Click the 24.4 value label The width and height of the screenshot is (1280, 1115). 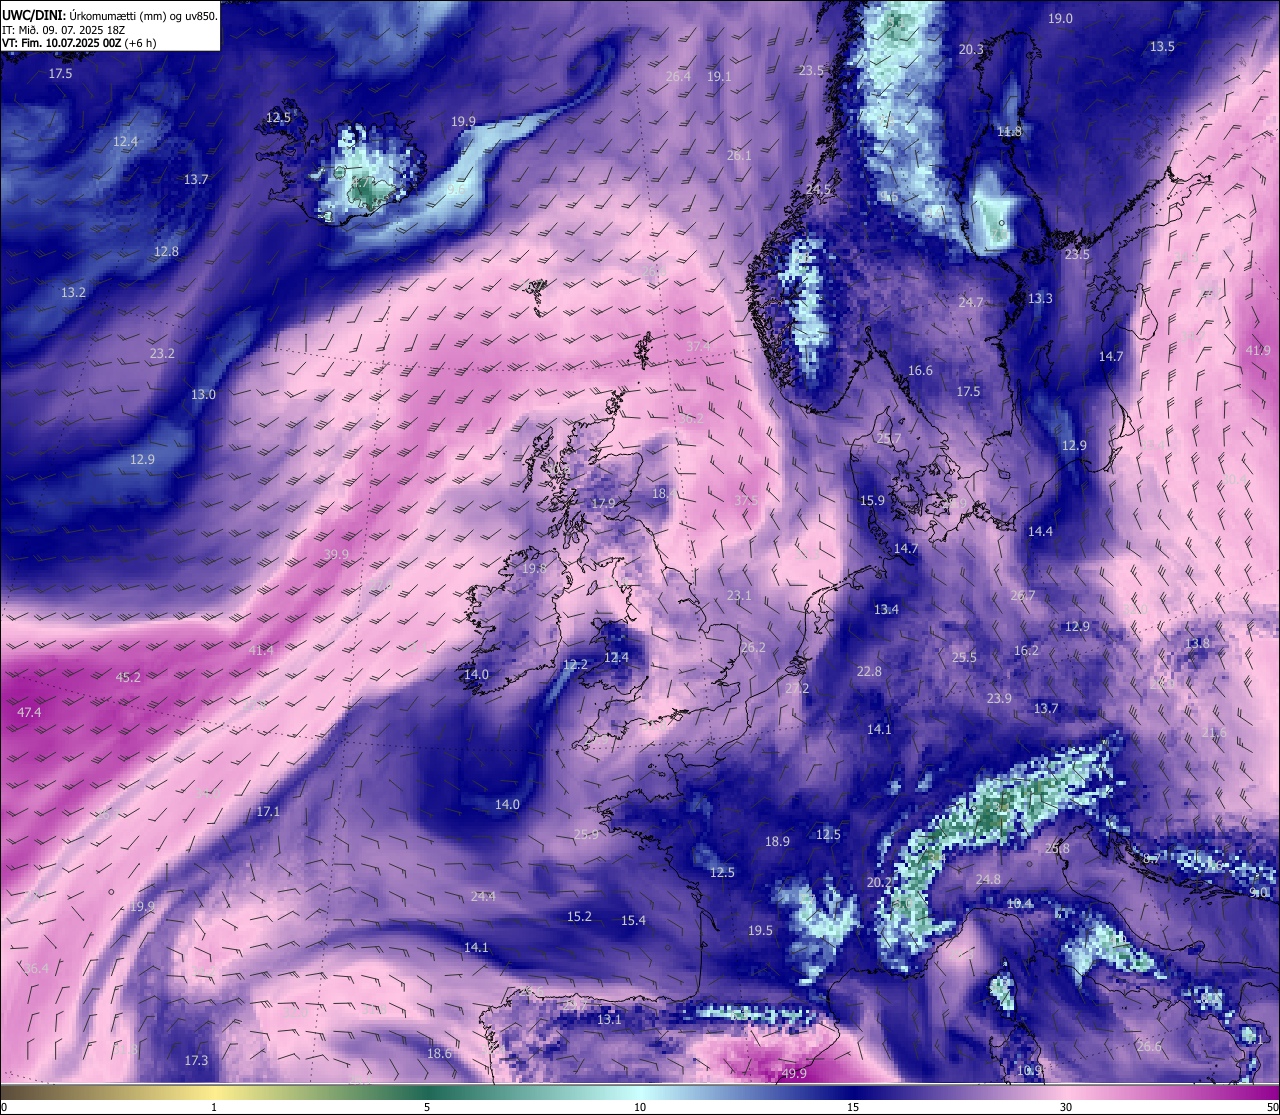pyautogui.click(x=483, y=896)
